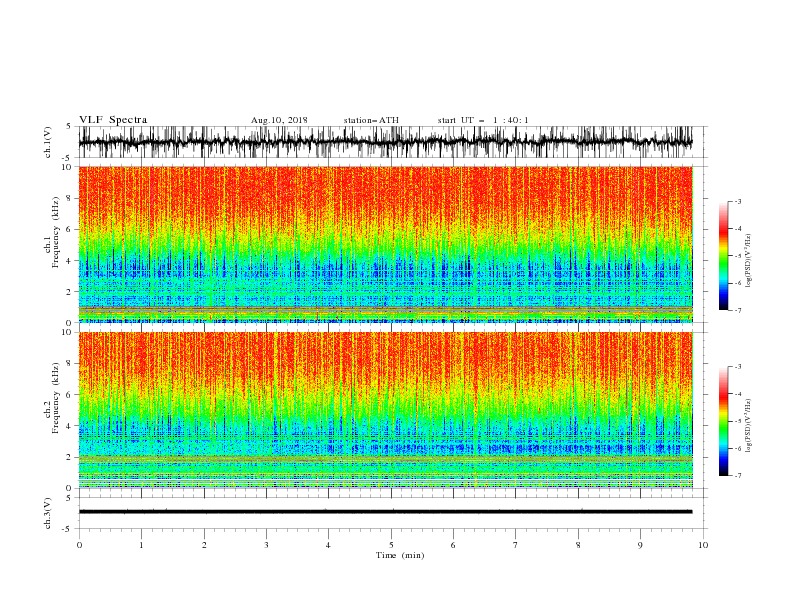Click the upper color bar's log(PSD) label
Image resolution: width=792 pixels, height=612 pixels.
(748, 261)
